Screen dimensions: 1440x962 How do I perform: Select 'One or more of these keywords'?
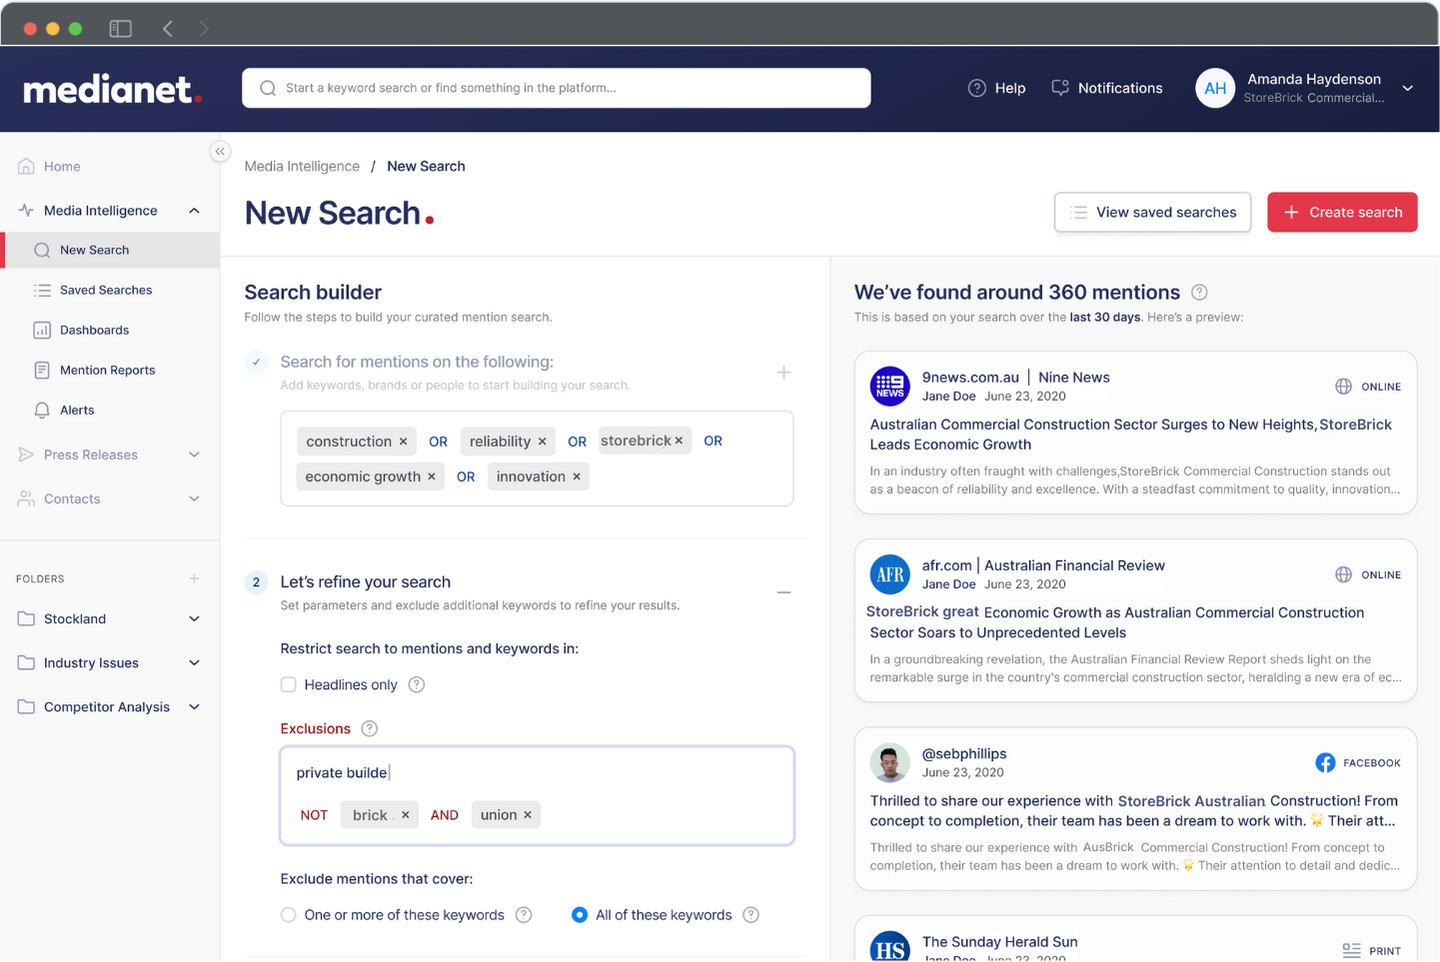point(288,915)
